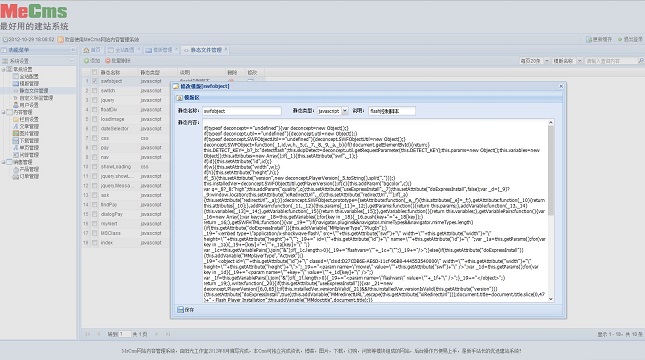Select the MSClass row text
The height and width of the screenshot is (360, 645).
pyautogui.click(x=111, y=233)
